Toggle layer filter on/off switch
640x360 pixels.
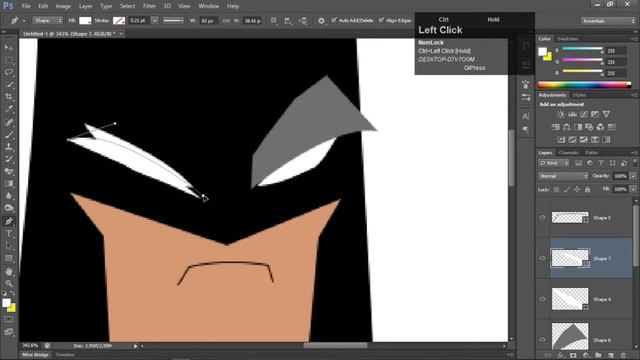[x=635, y=162]
